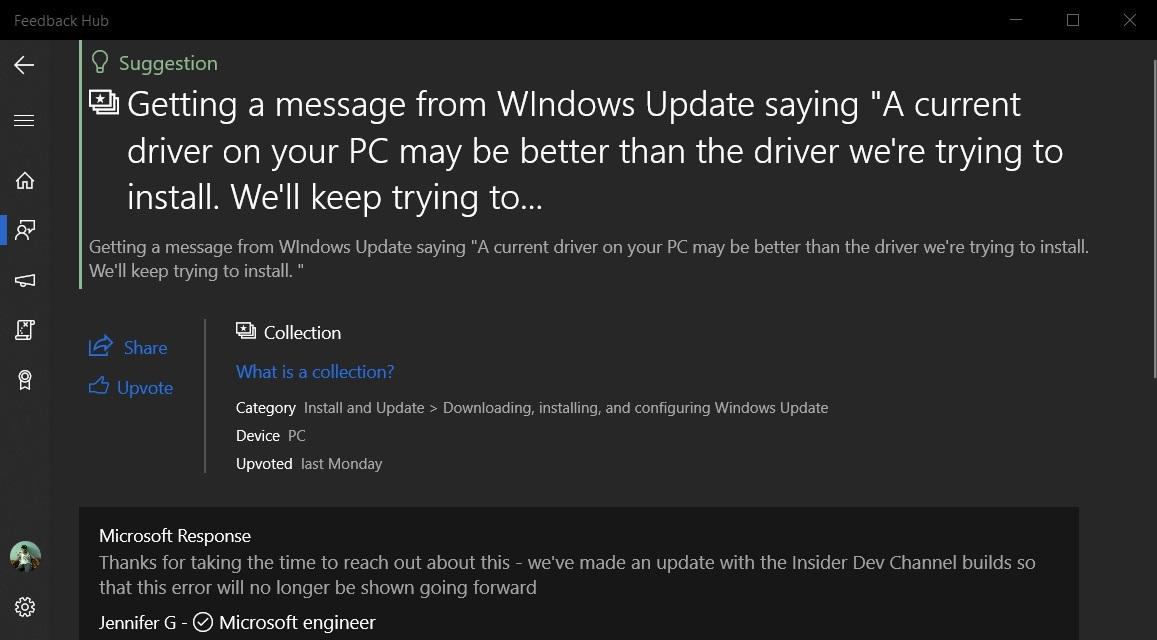Viewport: 1157px width, 640px height.
Task: Click the Collection icon beside the title
Action: click(x=104, y=102)
